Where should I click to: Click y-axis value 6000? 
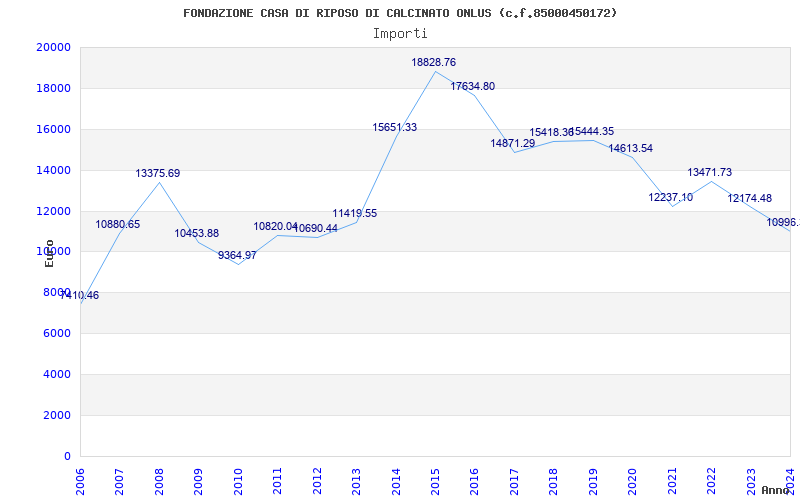(57, 333)
